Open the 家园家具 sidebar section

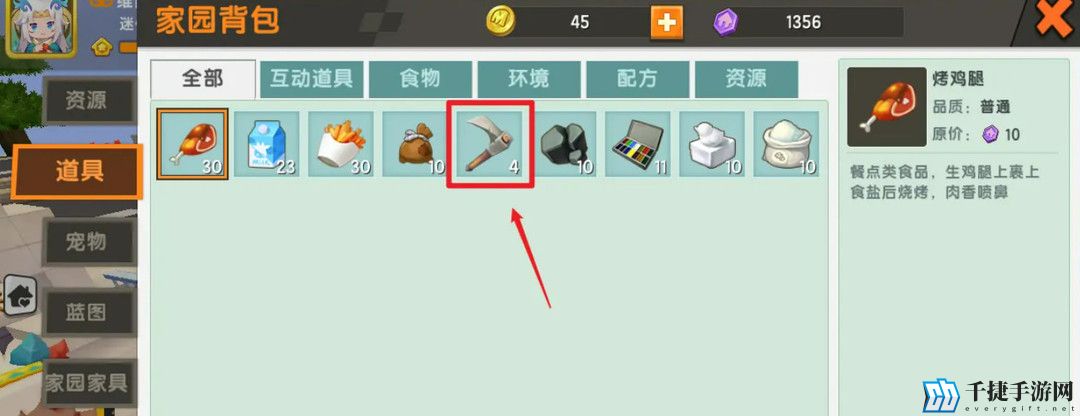point(87,383)
